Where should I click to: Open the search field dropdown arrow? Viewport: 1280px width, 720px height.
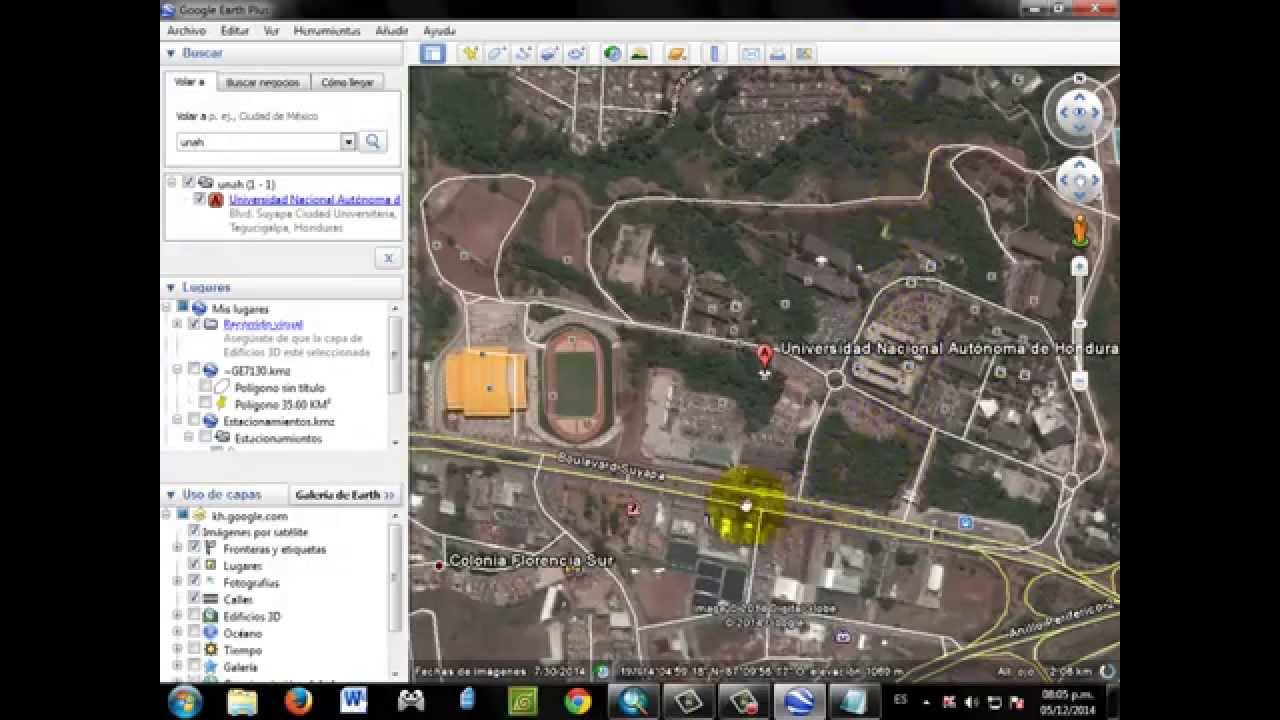pyautogui.click(x=348, y=142)
